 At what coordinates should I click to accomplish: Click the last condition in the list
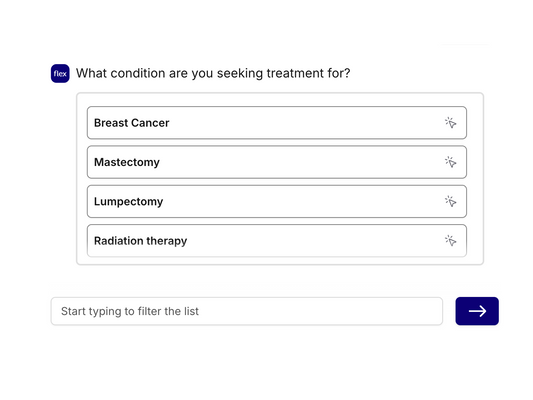(277, 241)
